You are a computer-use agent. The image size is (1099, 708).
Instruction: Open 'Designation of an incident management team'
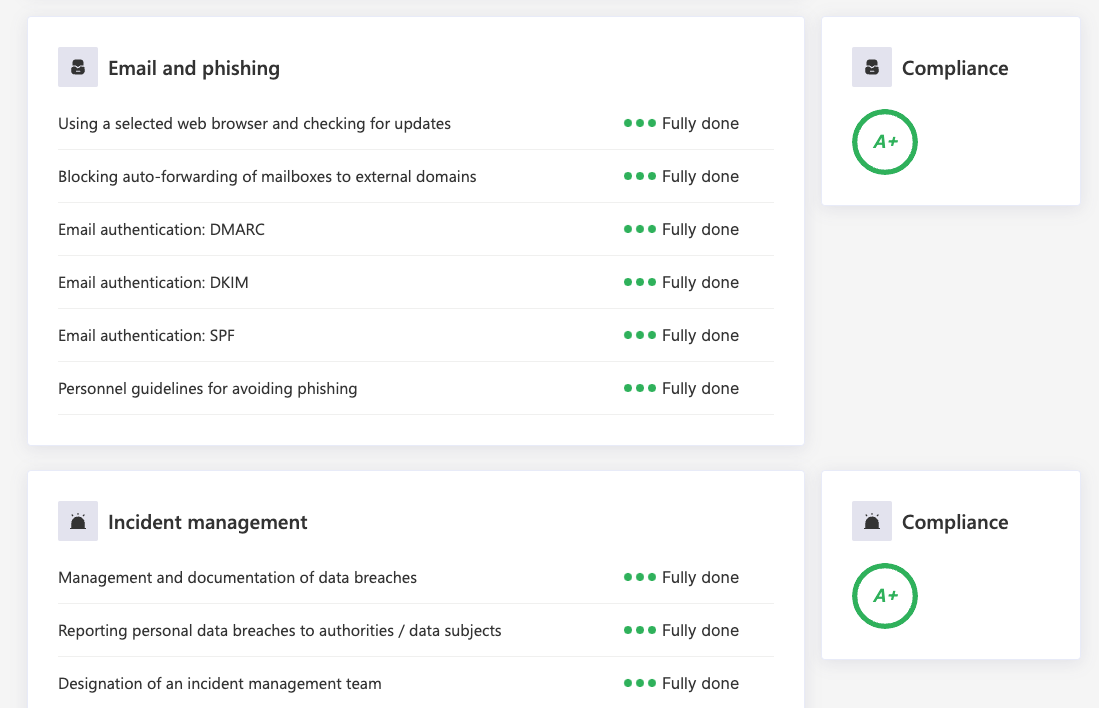point(220,683)
